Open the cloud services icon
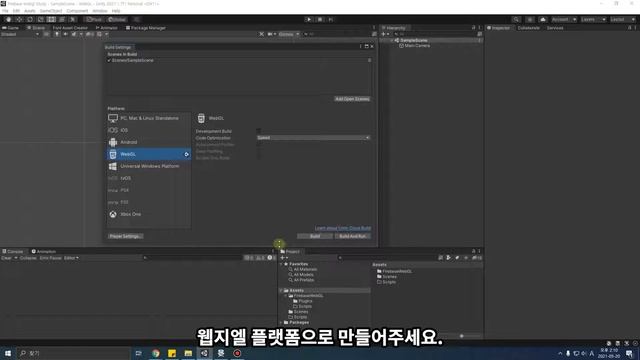This screenshot has width=640, height=360. coord(542,20)
